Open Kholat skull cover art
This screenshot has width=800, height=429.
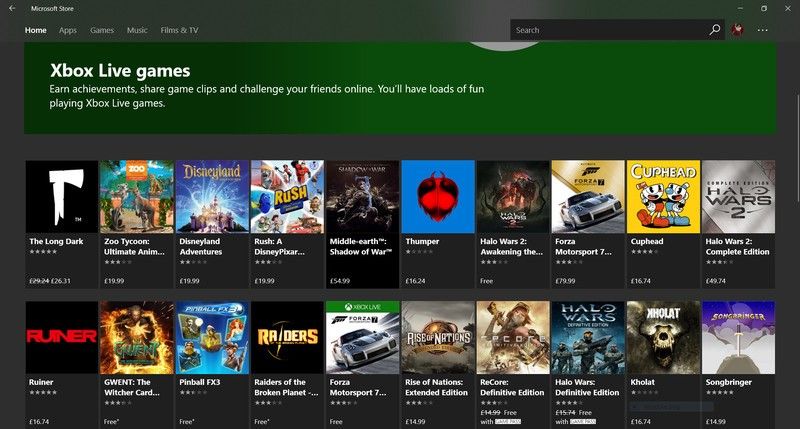point(663,338)
